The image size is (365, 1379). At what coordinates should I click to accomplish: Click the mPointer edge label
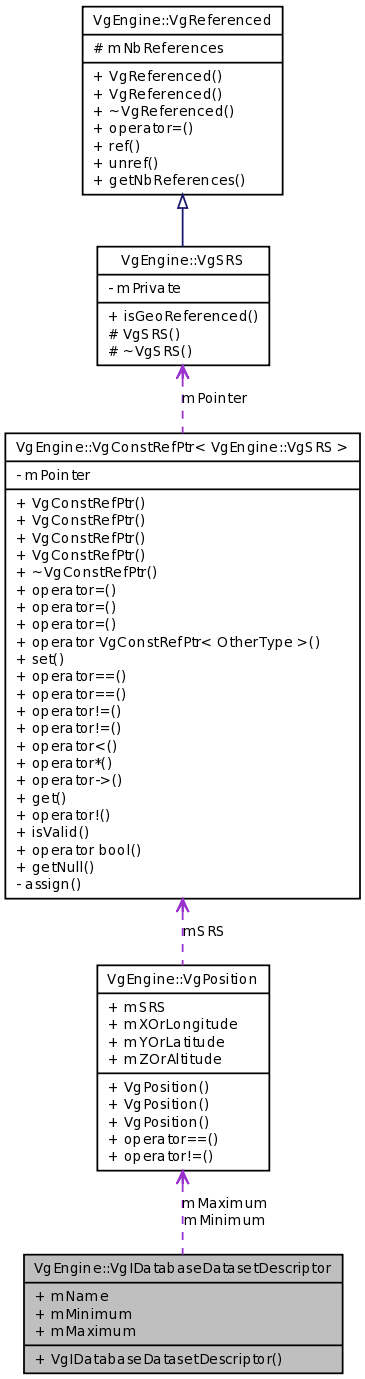[214, 398]
